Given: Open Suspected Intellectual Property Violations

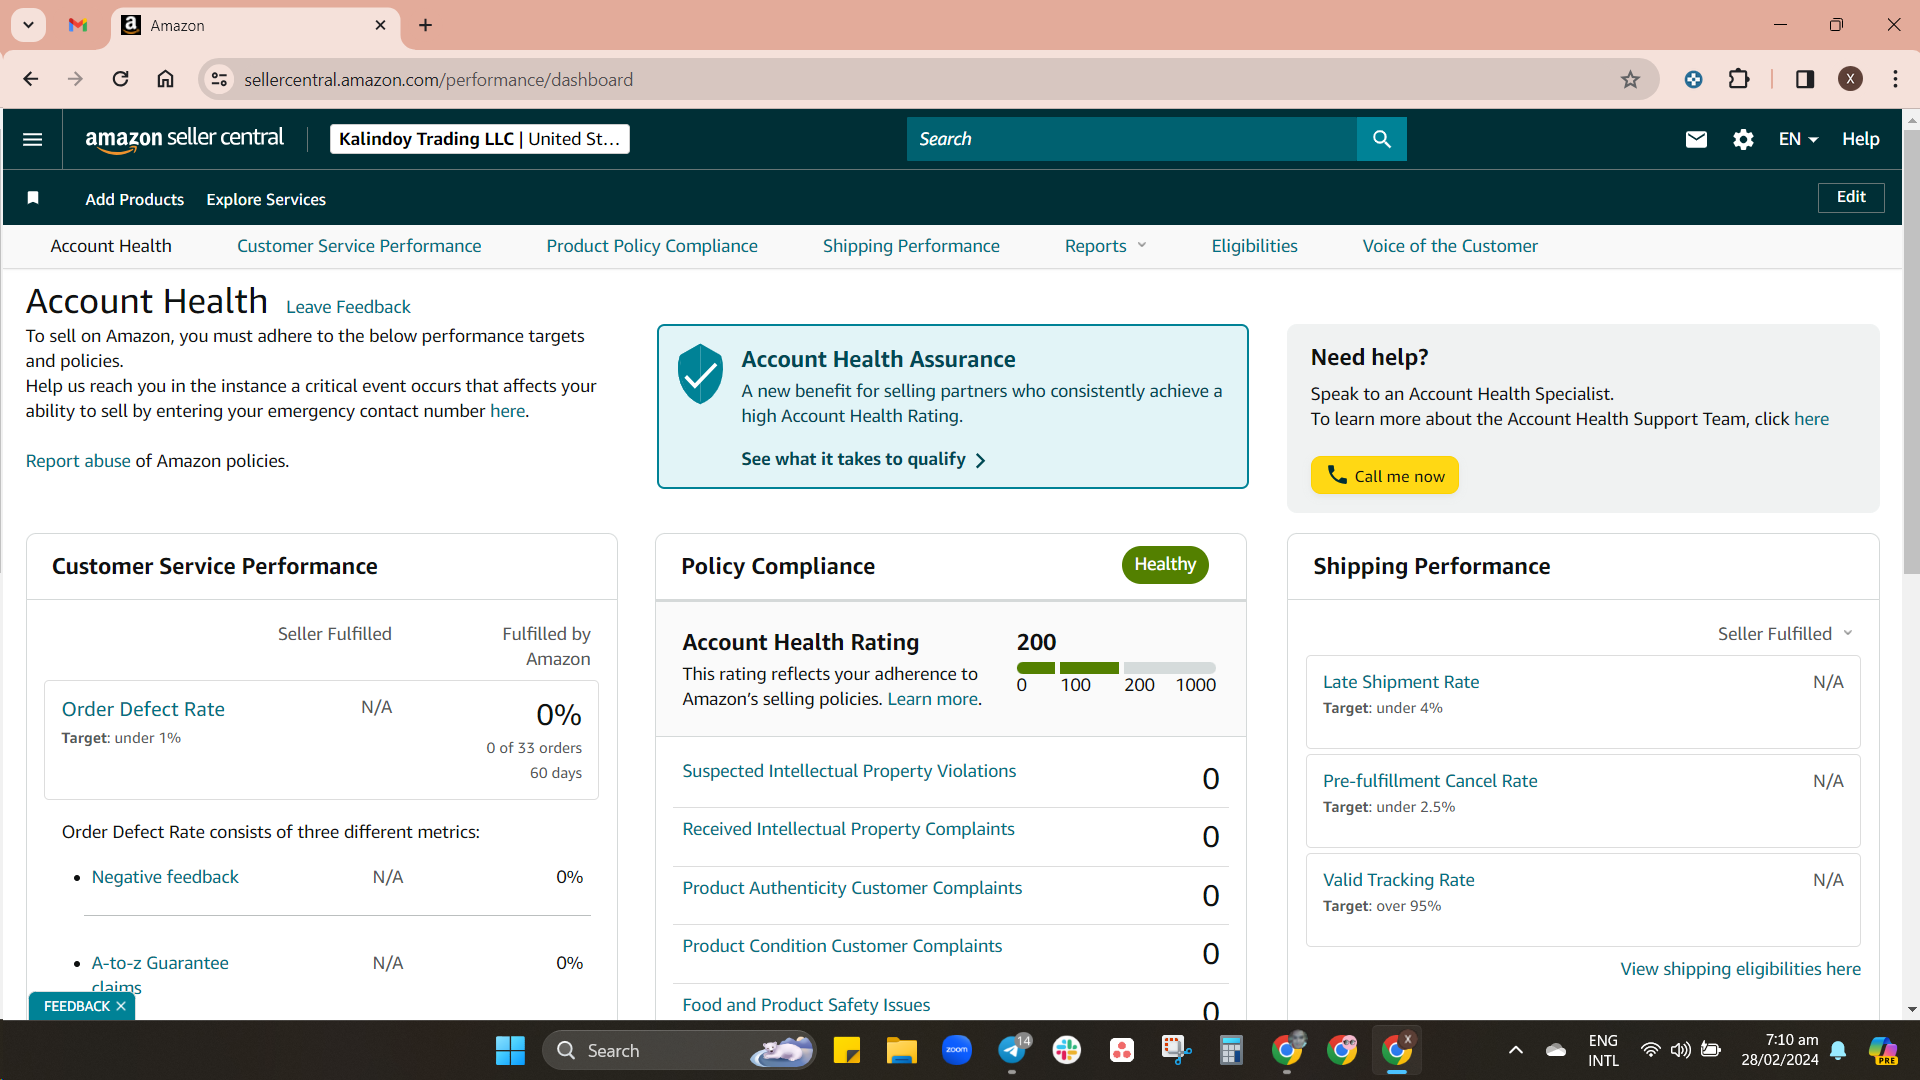Looking at the screenshot, I should pyautogui.click(x=849, y=771).
